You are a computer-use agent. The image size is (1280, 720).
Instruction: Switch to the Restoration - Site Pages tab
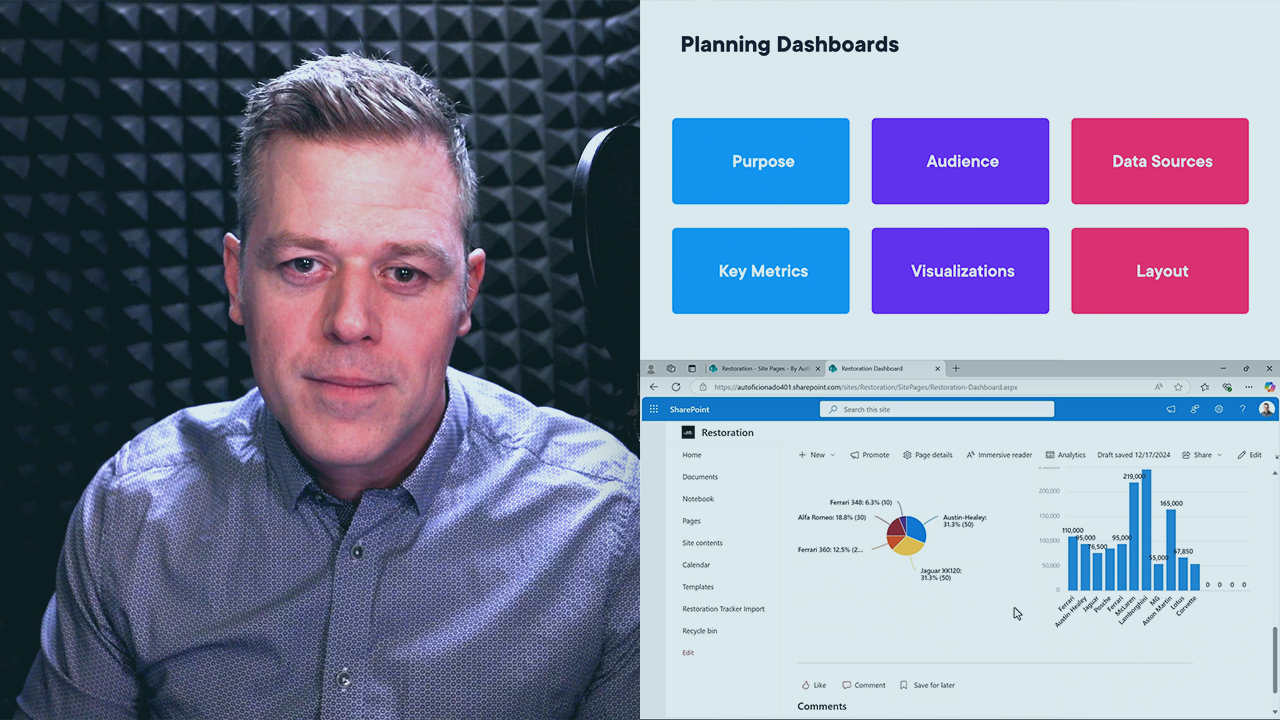coord(764,368)
